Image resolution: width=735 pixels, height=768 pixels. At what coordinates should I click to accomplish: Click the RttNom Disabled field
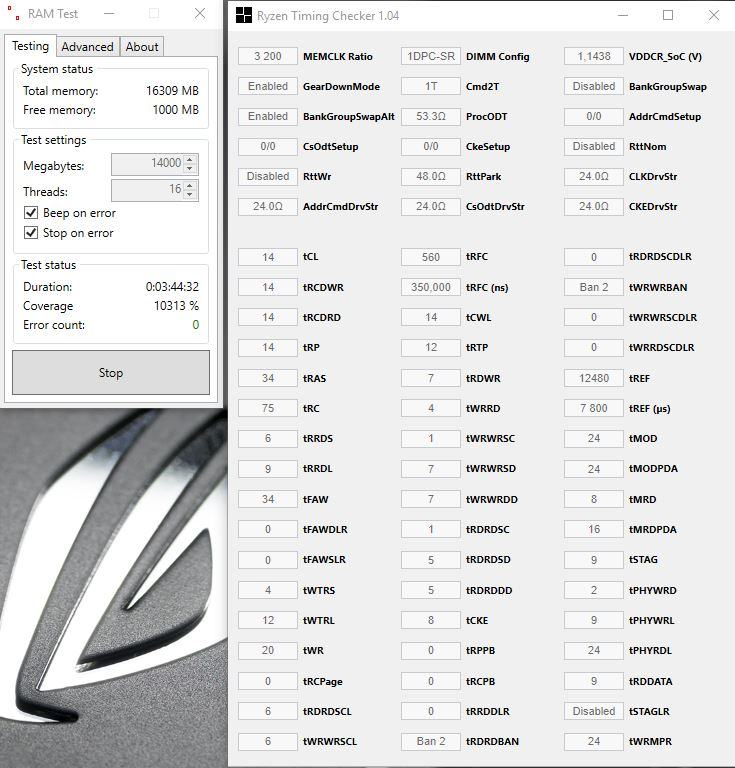pos(594,146)
